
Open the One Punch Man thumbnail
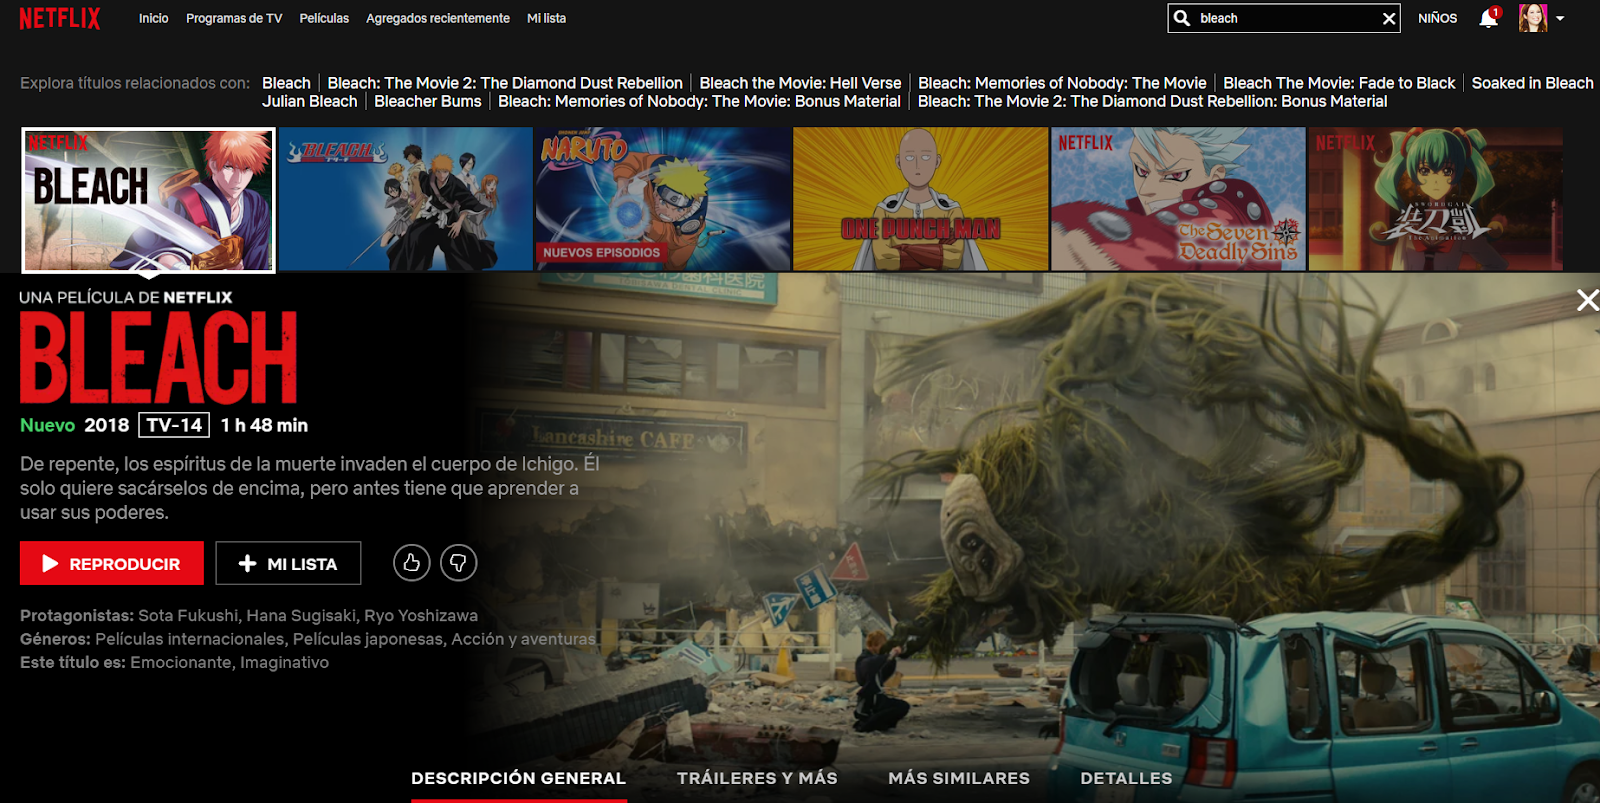(x=920, y=199)
